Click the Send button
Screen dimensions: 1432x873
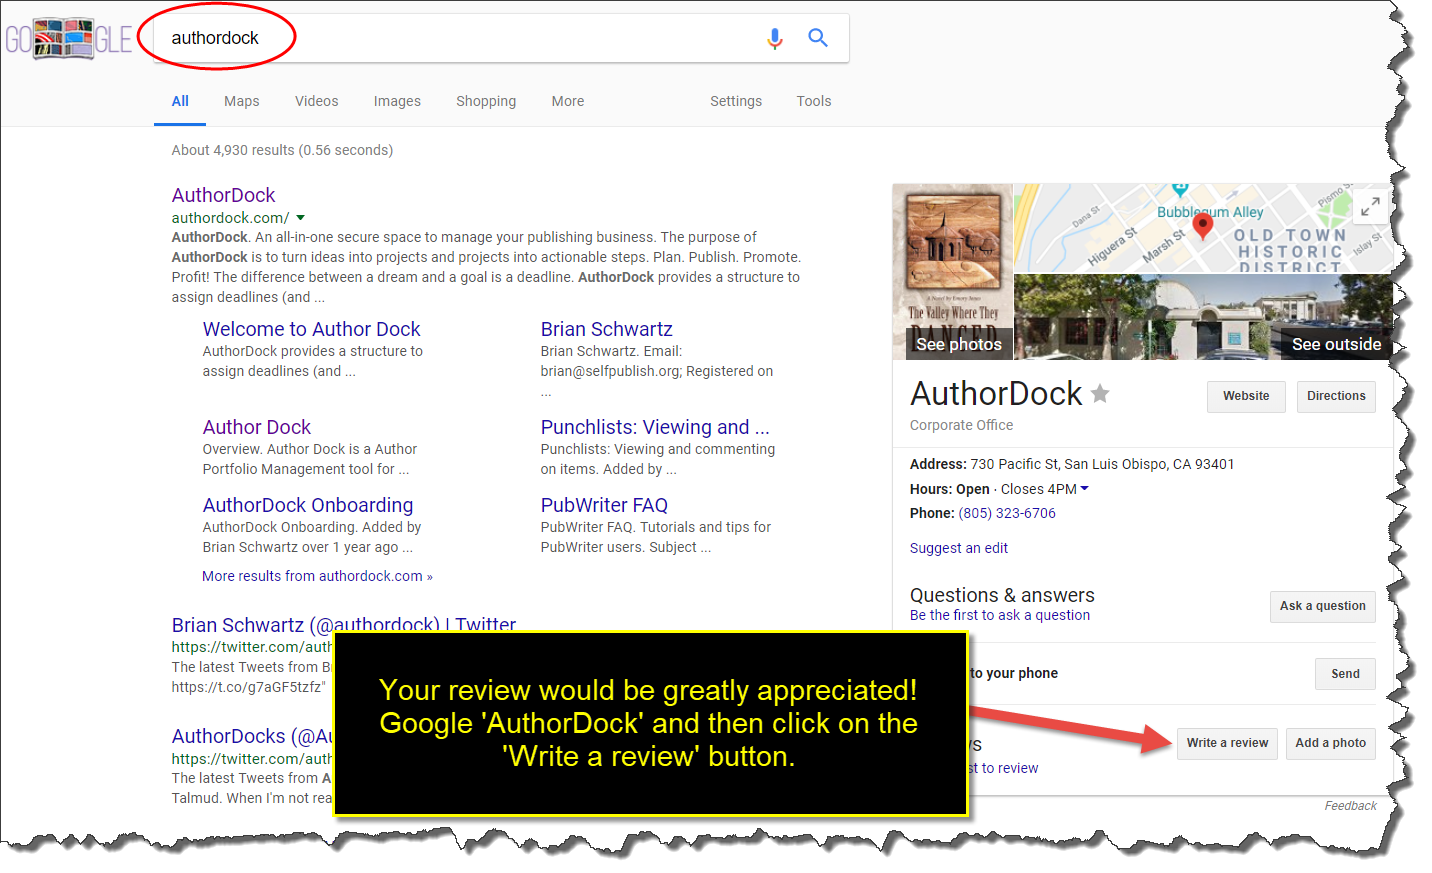1345,674
